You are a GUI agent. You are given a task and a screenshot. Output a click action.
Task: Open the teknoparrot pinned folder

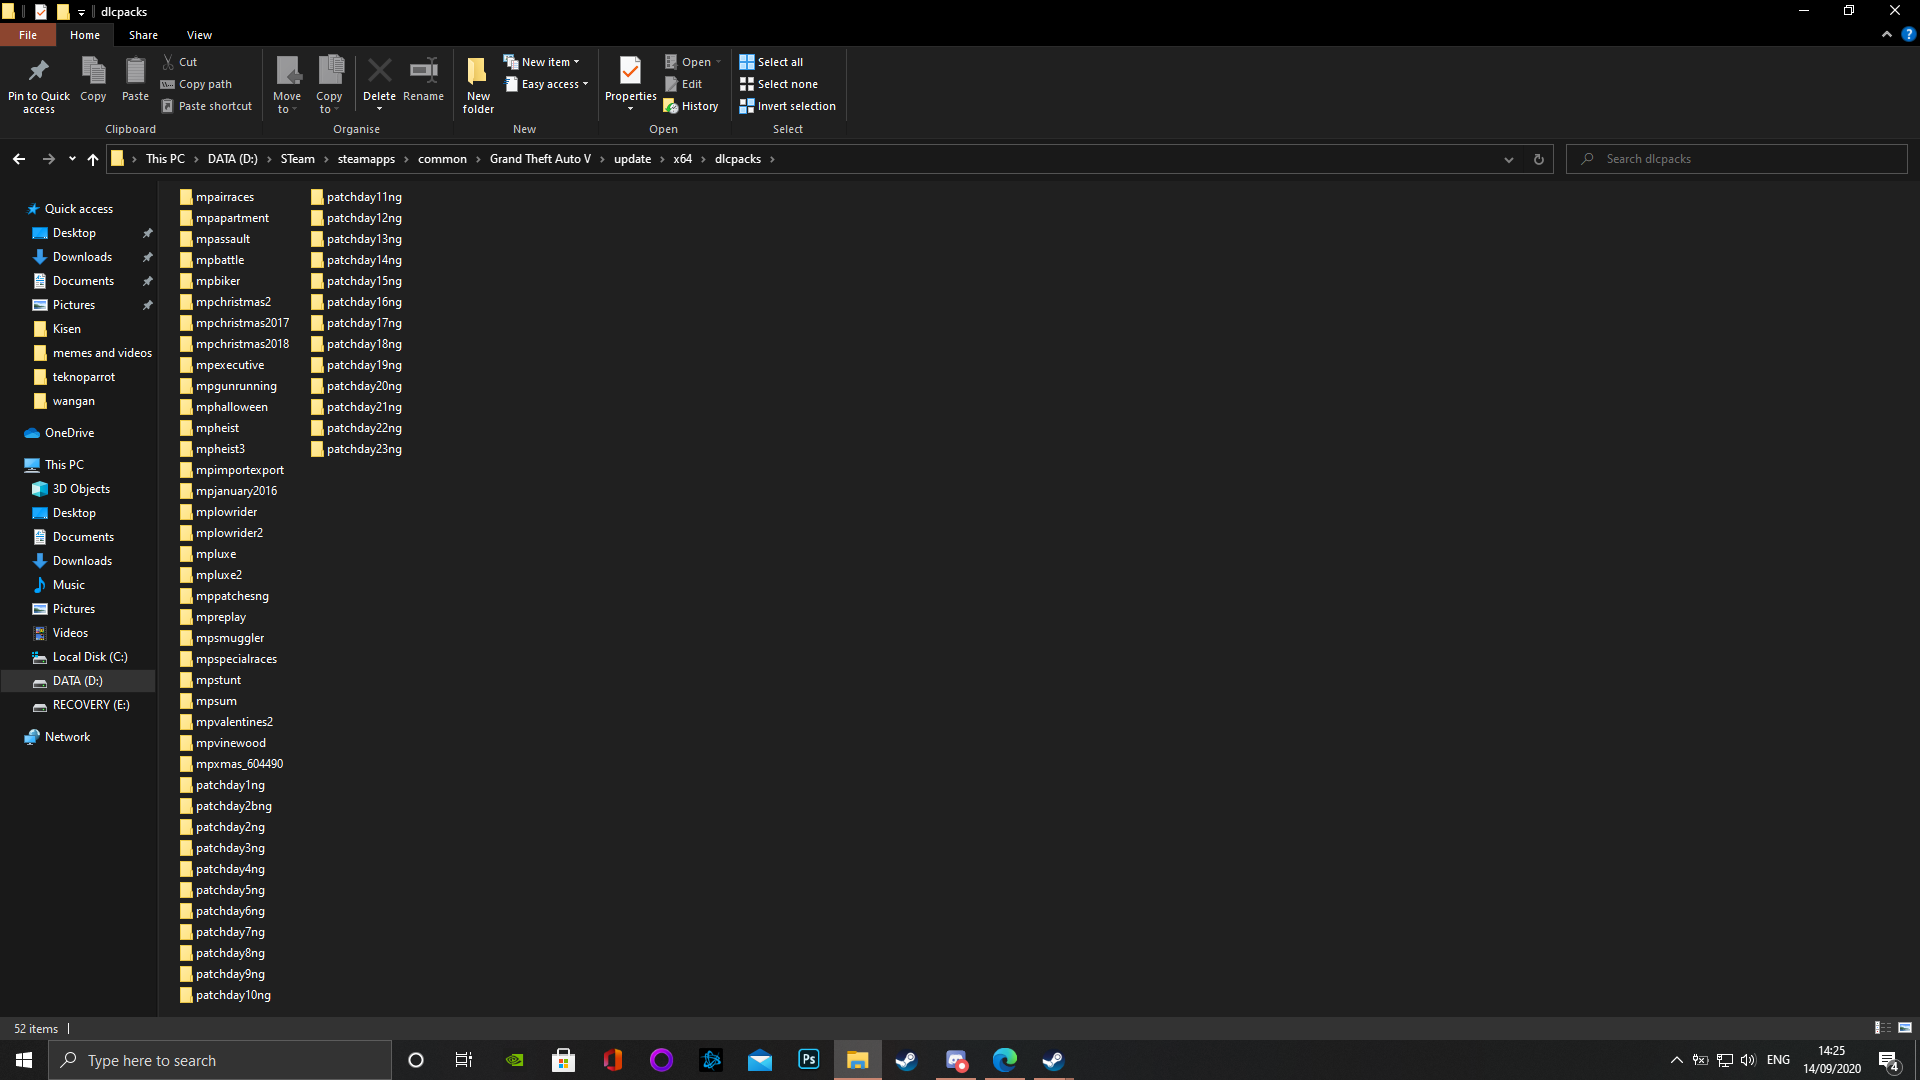tap(84, 377)
